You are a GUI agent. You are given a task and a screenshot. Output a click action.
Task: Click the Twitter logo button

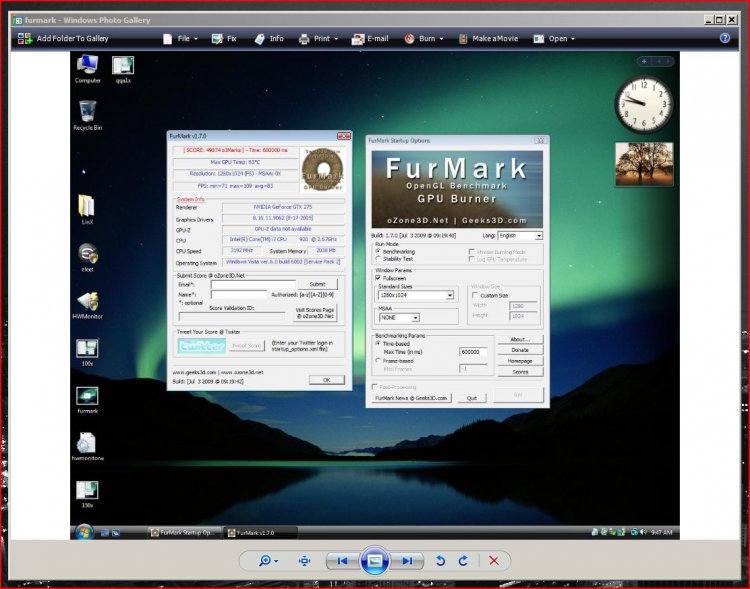point(201,346)
